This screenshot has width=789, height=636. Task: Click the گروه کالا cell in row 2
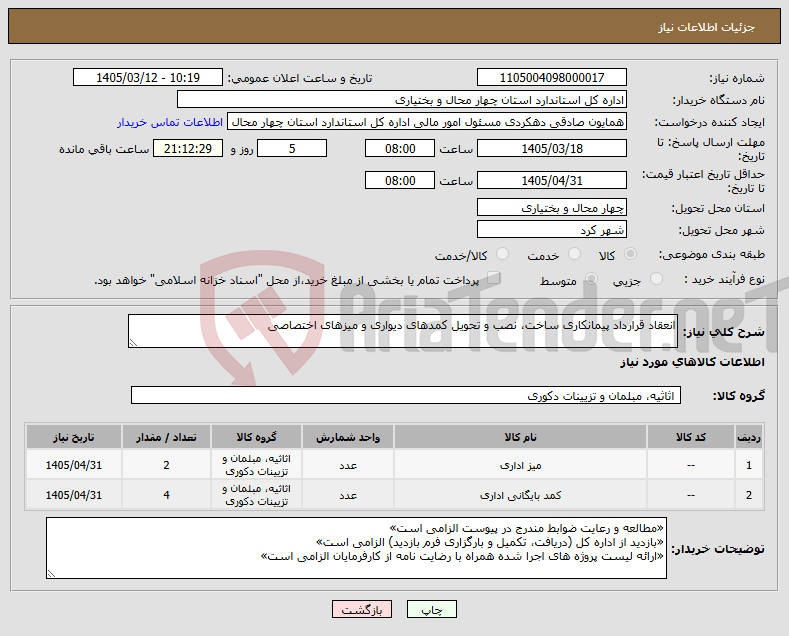[x=257, y=495]
